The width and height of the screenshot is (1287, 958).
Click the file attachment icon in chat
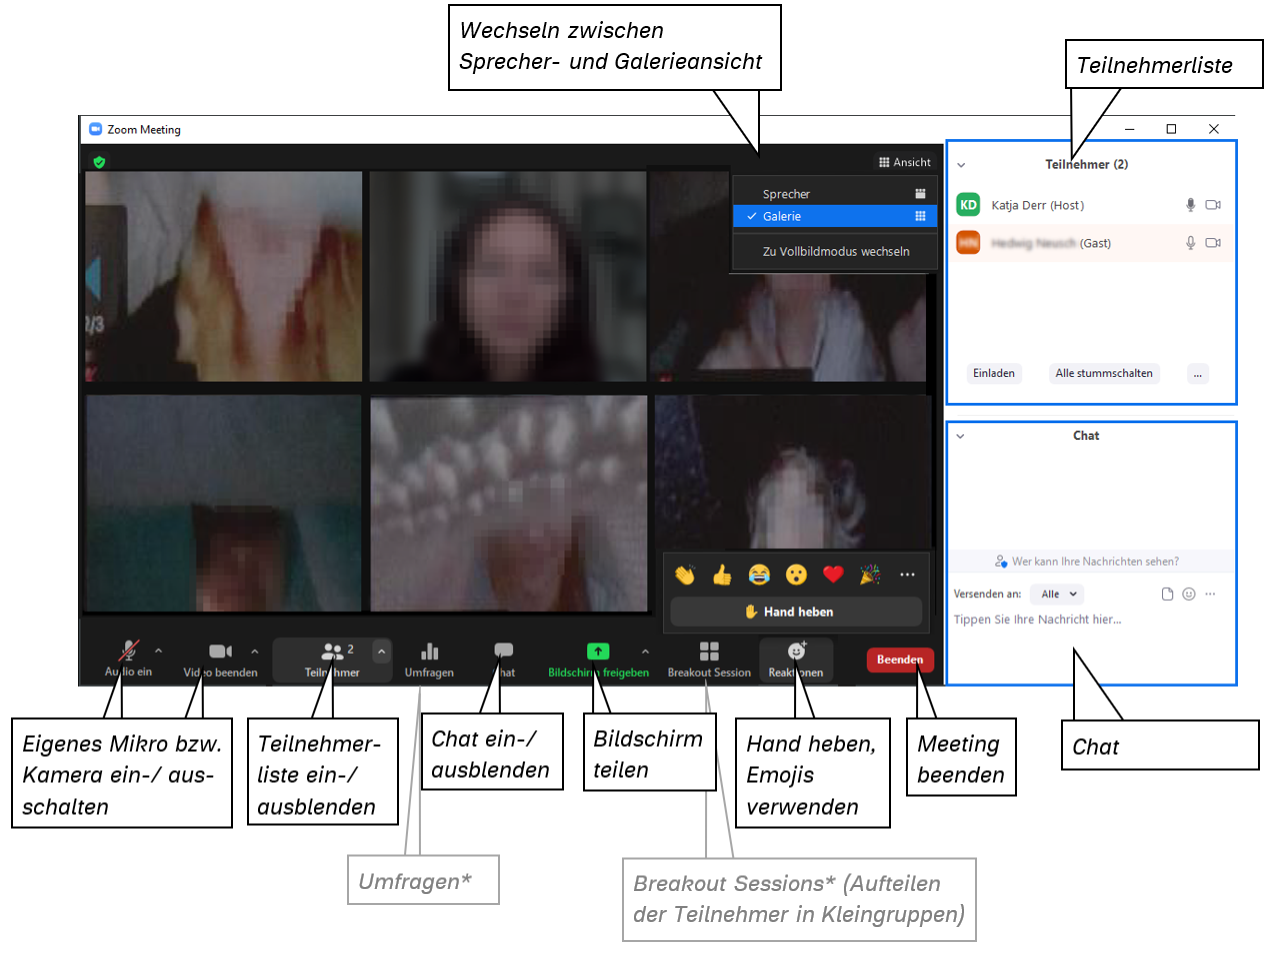(x=1167, y=594)
